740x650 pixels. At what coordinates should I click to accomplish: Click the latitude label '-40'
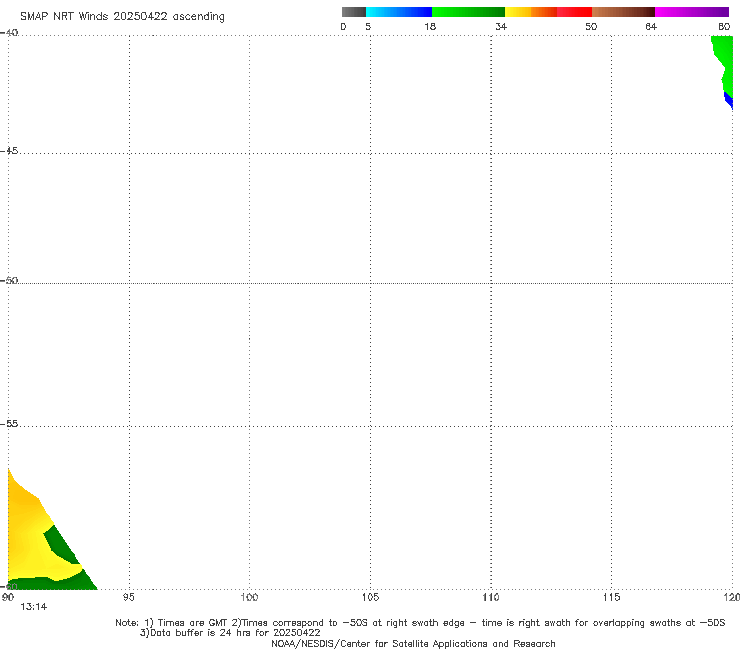(x=9, y=33)
